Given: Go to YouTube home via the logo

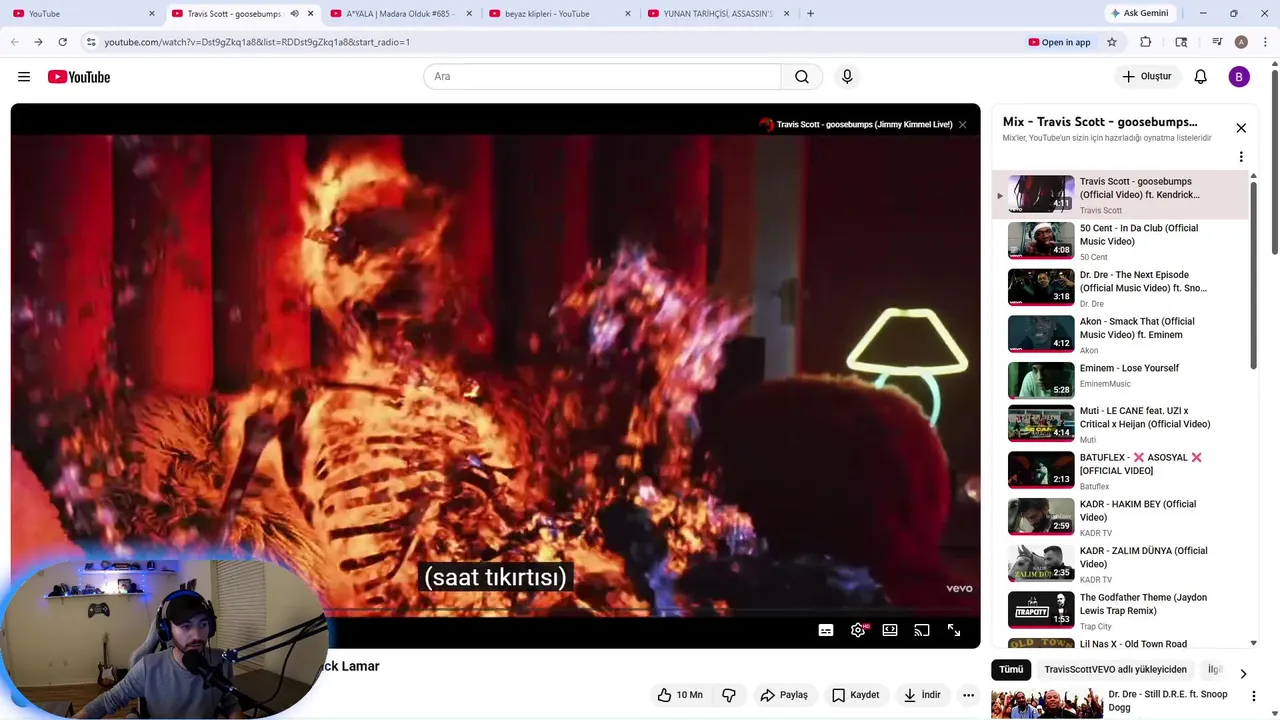Looking at the screenshot, I should coord(79,77).
